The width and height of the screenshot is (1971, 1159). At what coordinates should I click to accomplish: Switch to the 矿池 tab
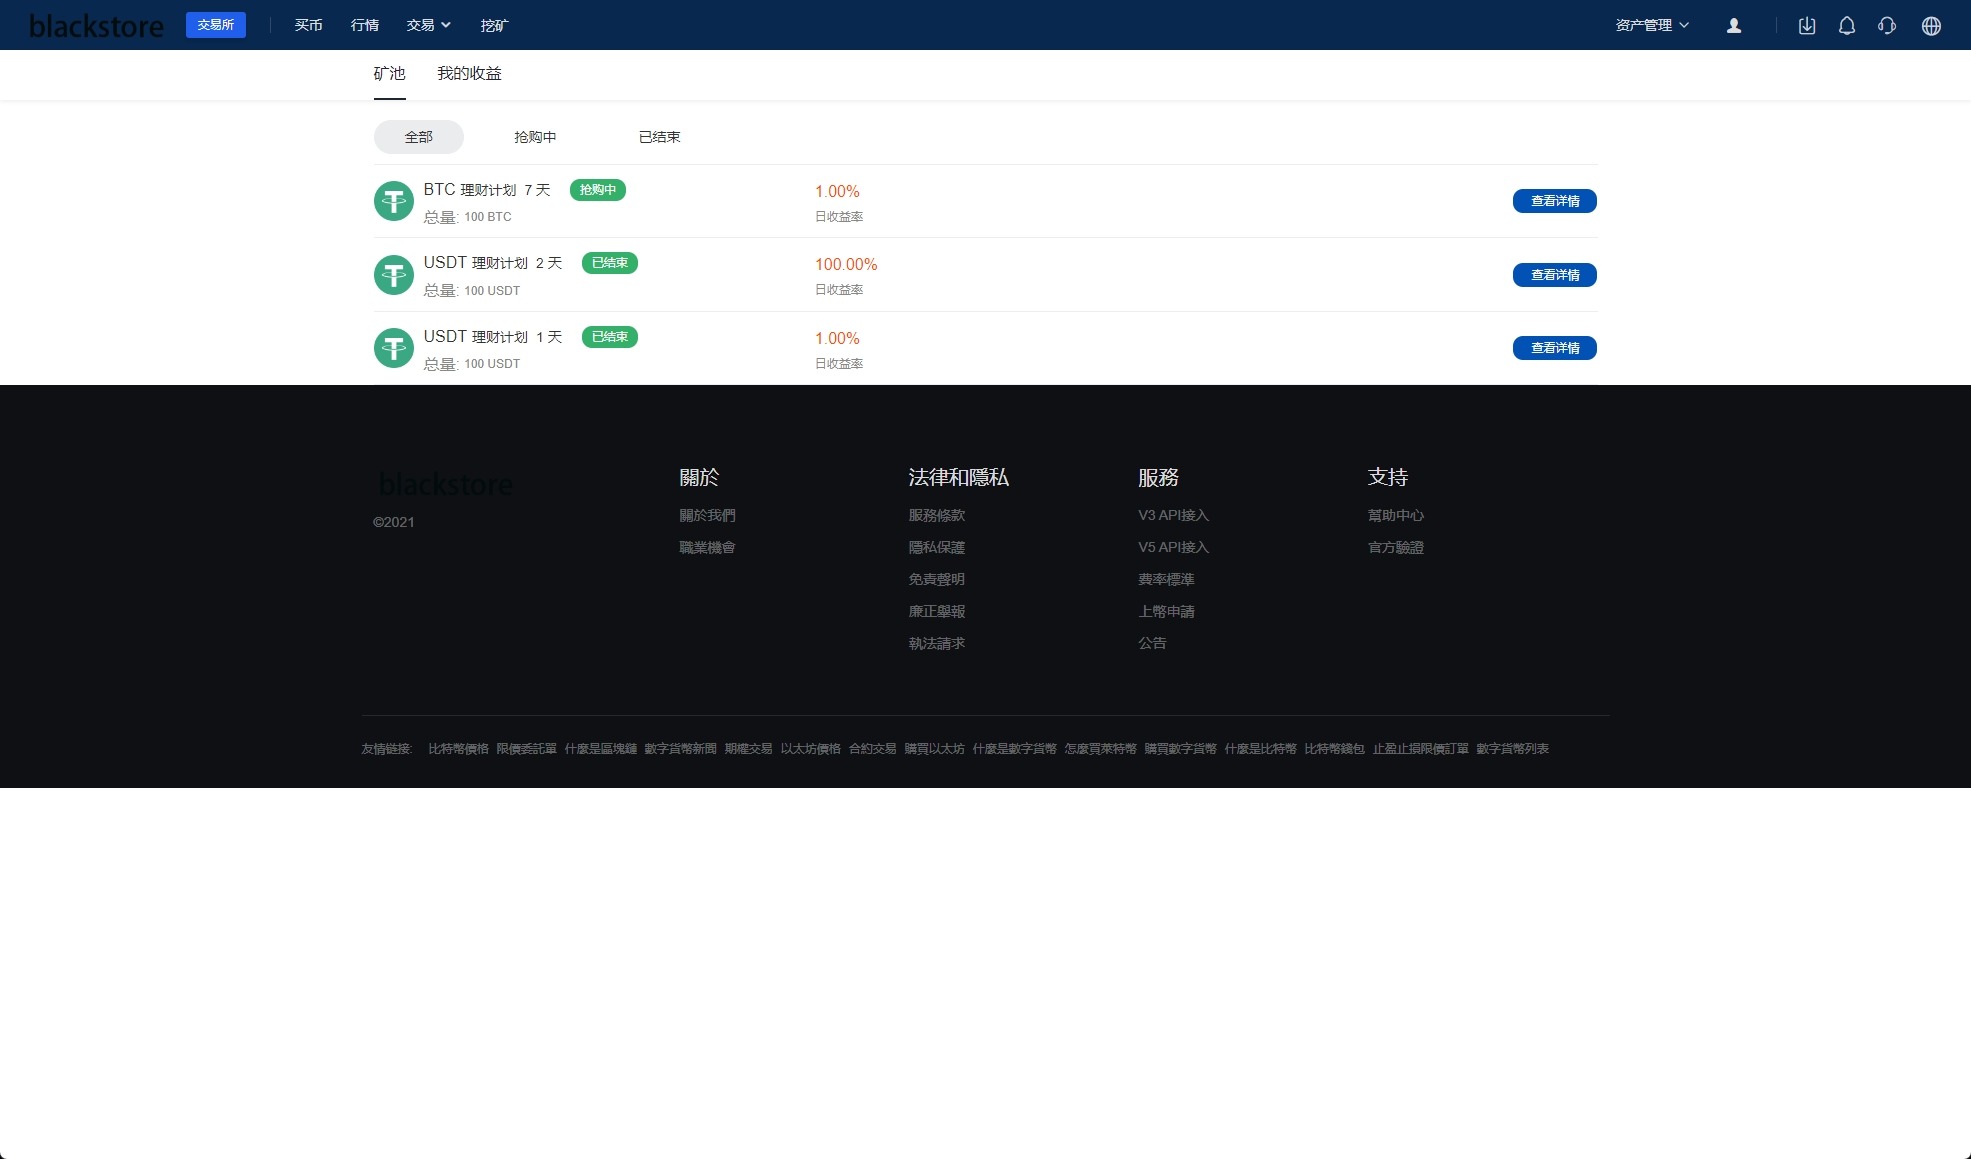click(x=390, y=74)
